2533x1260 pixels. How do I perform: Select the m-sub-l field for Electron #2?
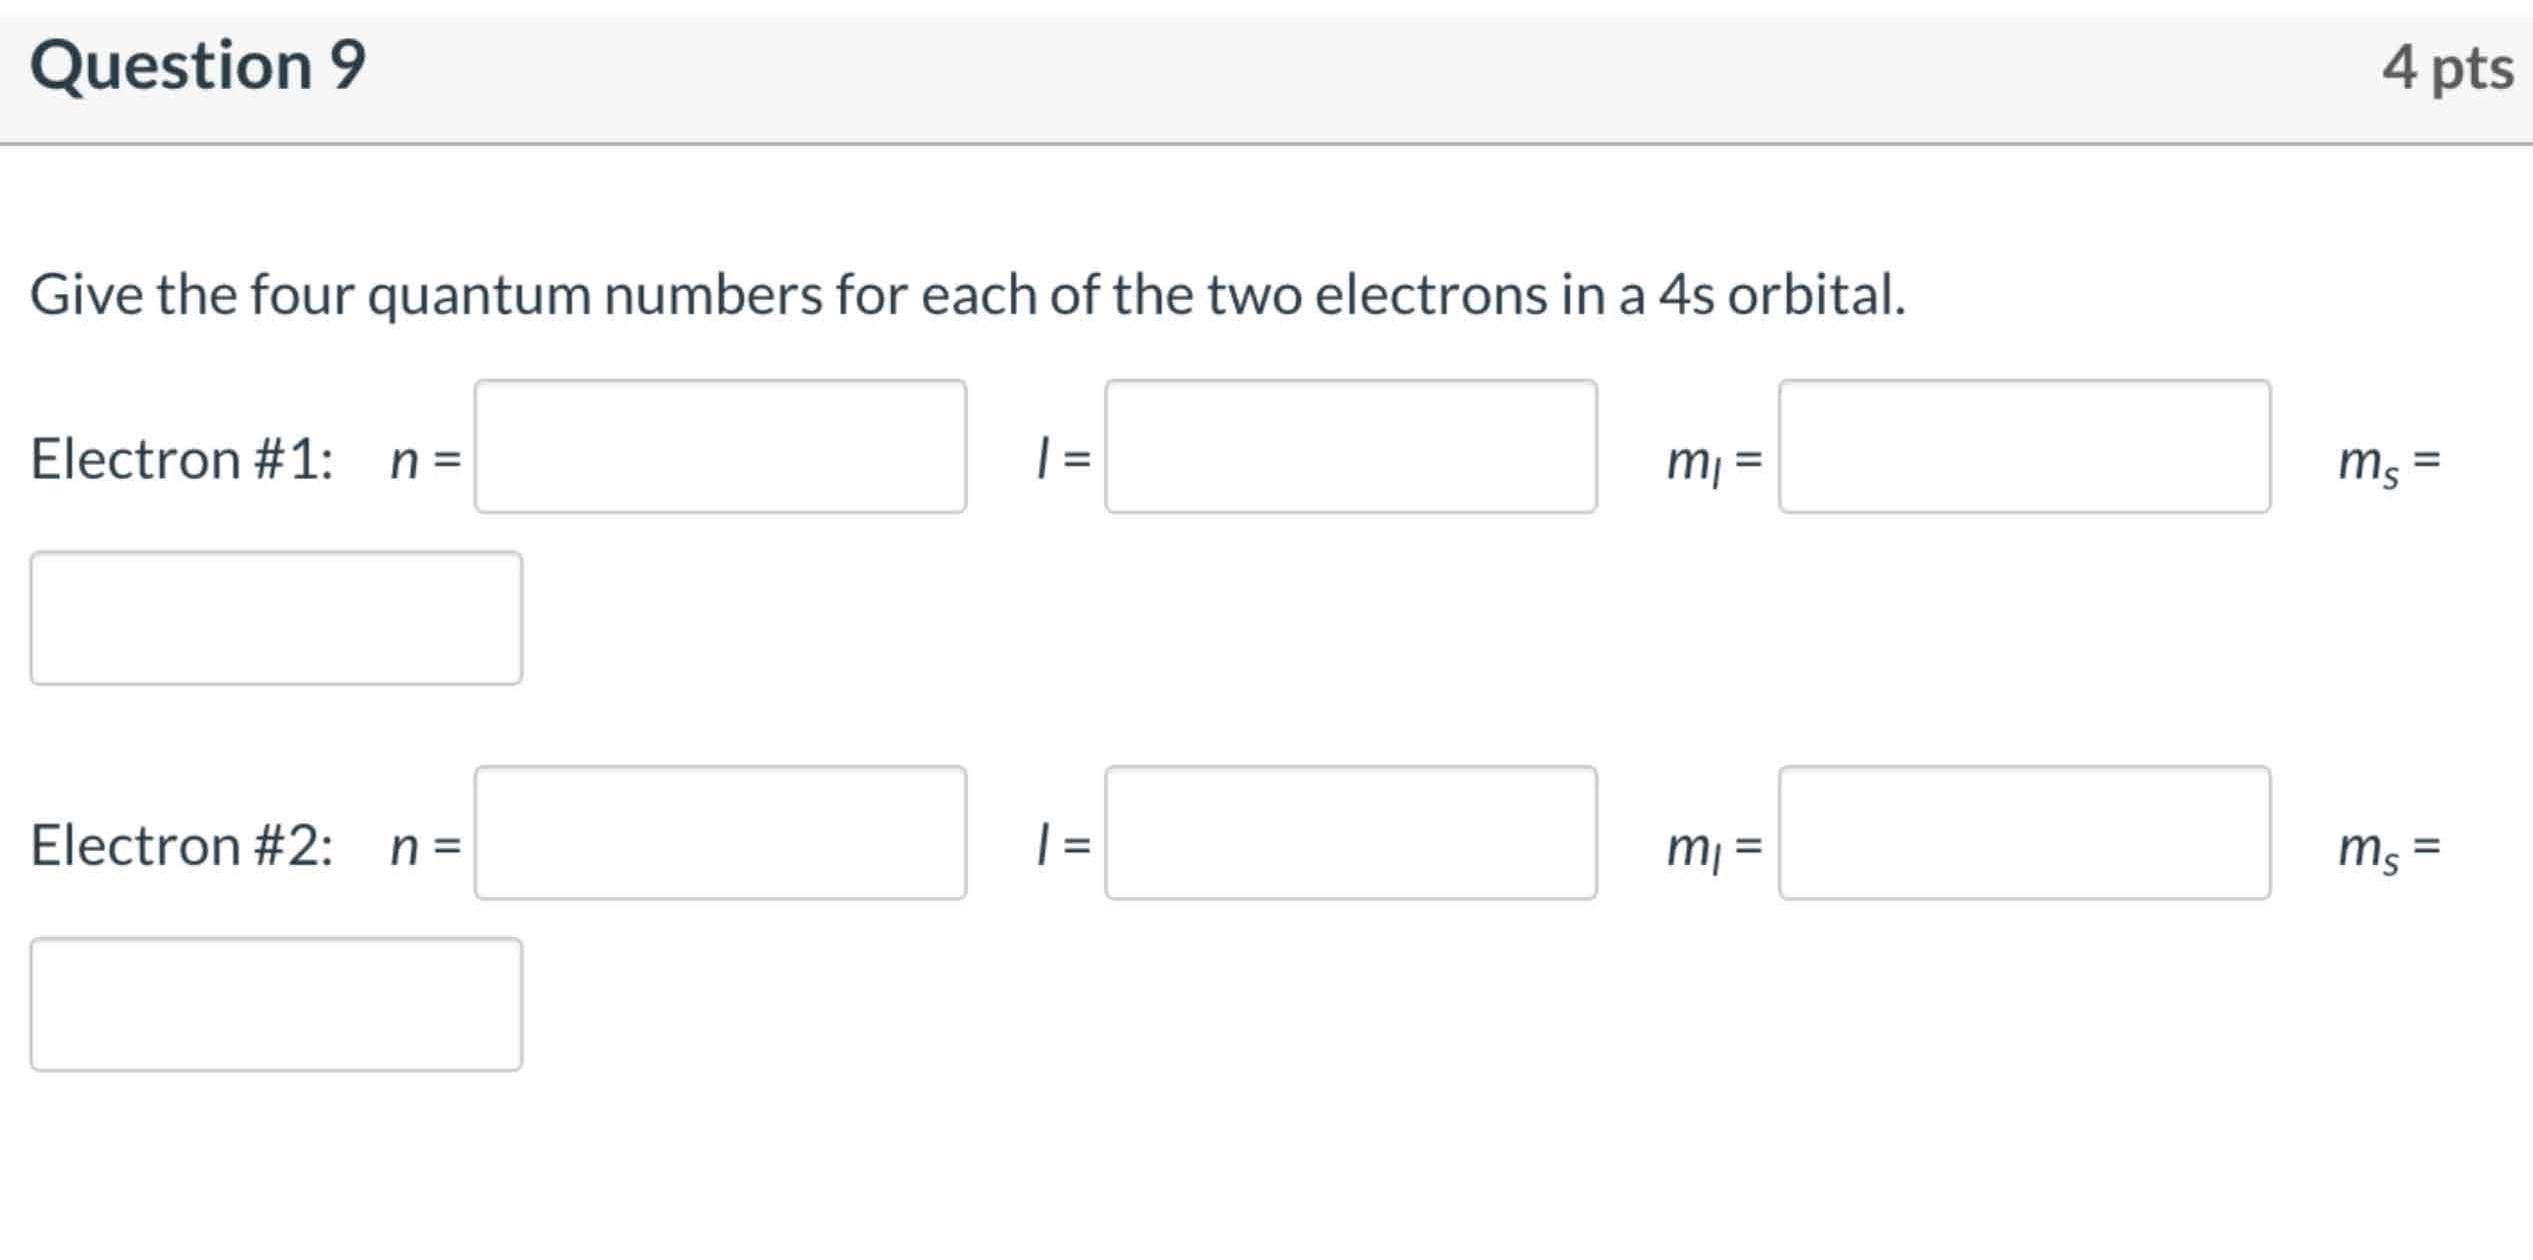2024,833
